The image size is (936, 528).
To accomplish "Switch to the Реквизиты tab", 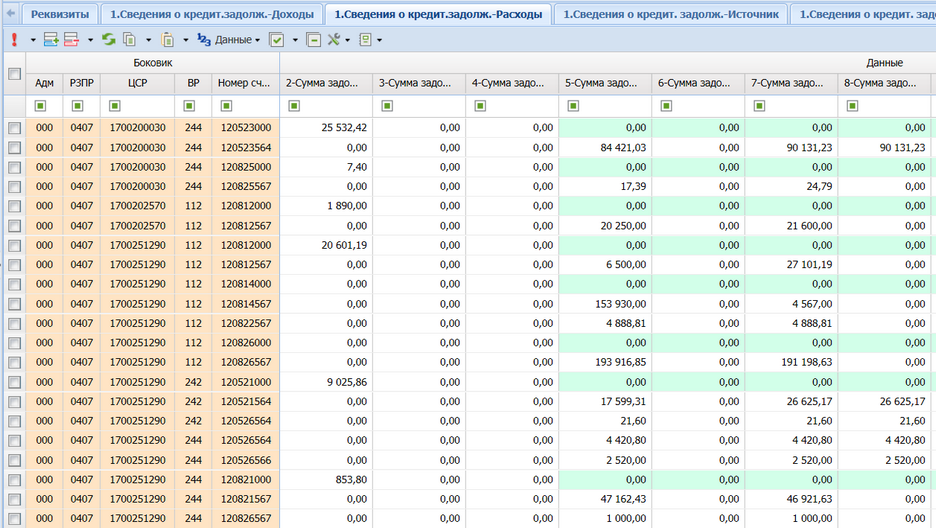I will pos(60,14).
